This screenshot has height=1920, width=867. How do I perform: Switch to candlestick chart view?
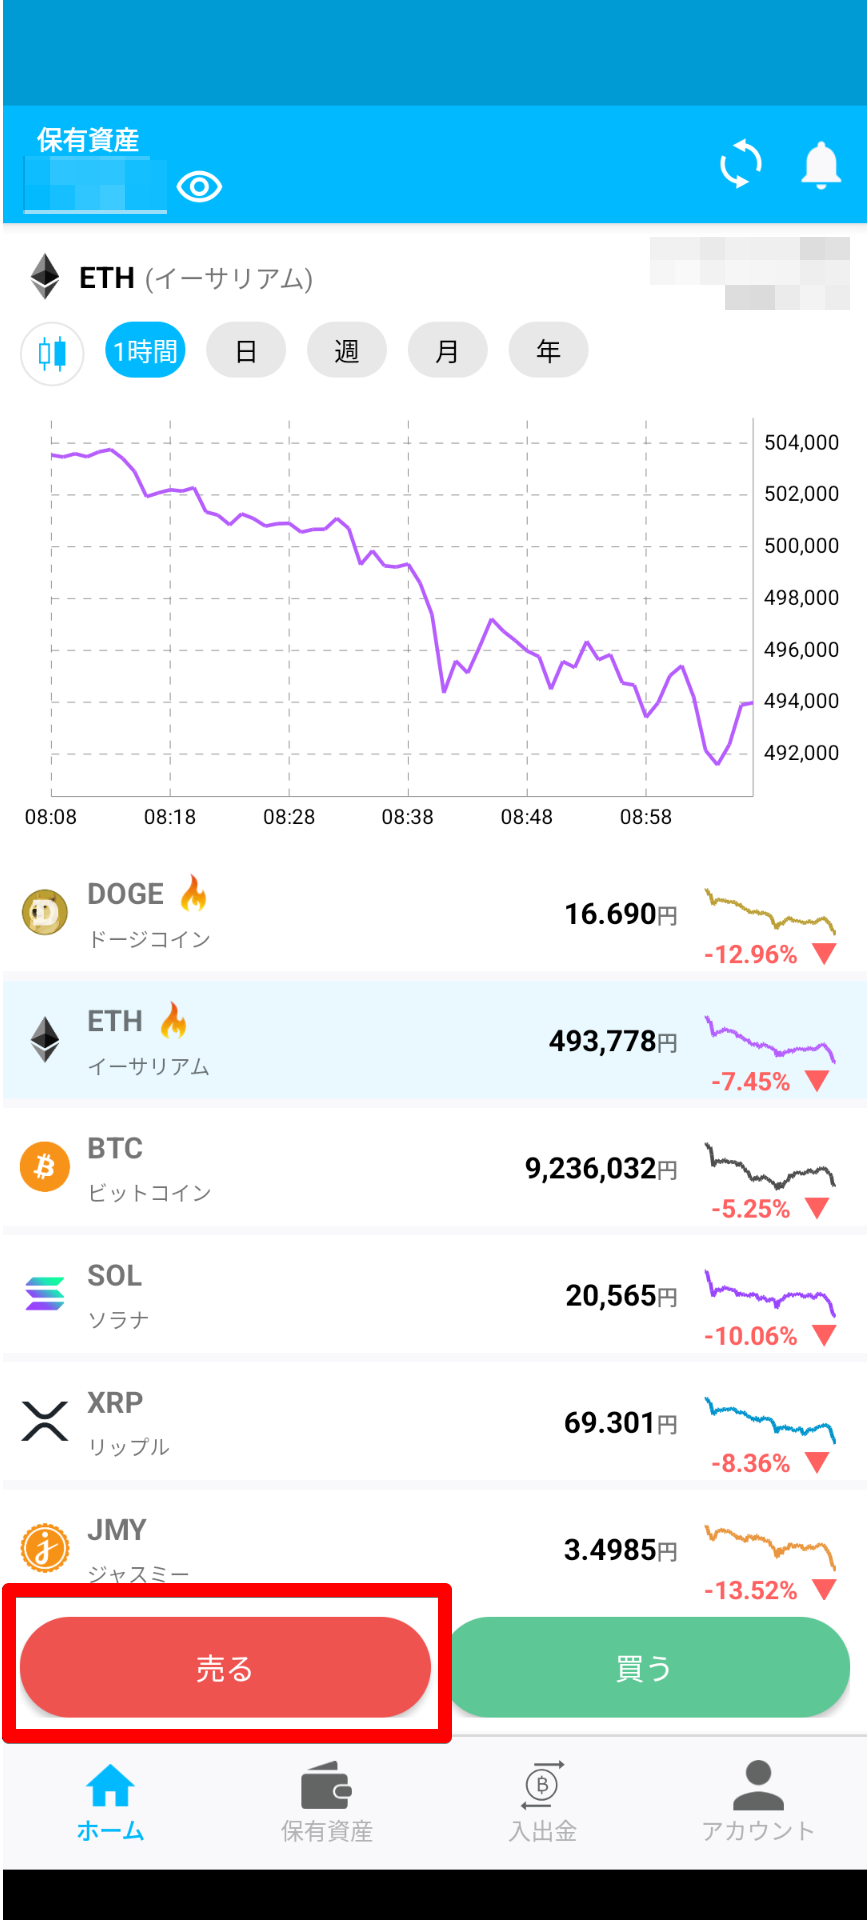pos(52,353)
